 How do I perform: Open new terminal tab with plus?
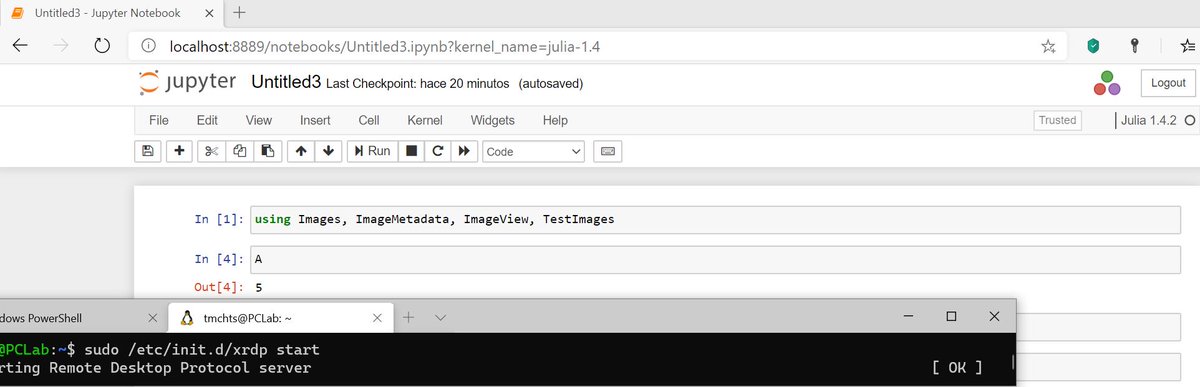tap(408, 317)
